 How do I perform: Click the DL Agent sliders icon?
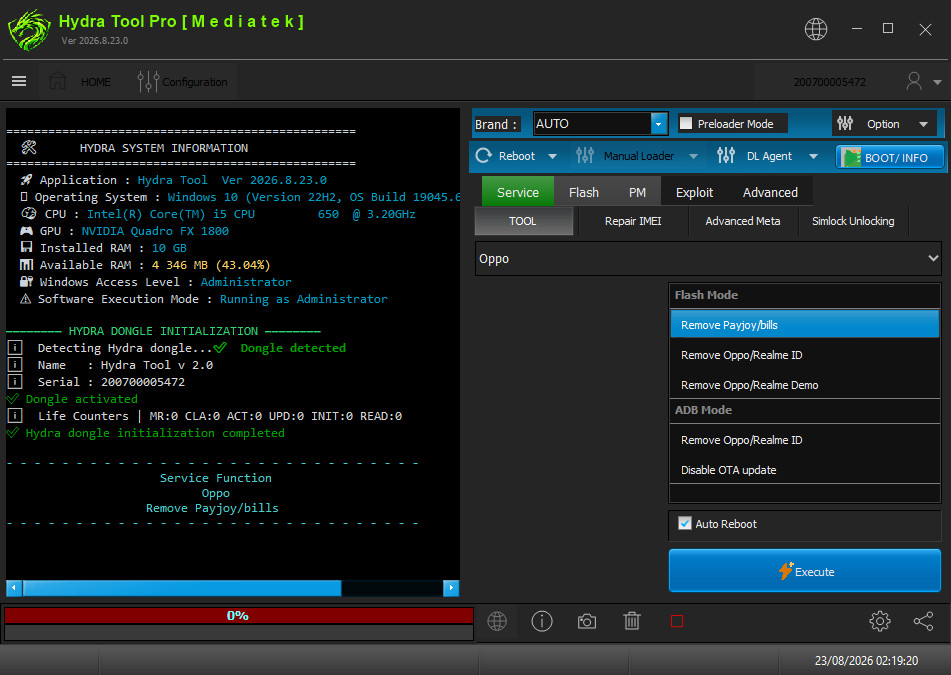click(x=726, y=156)
